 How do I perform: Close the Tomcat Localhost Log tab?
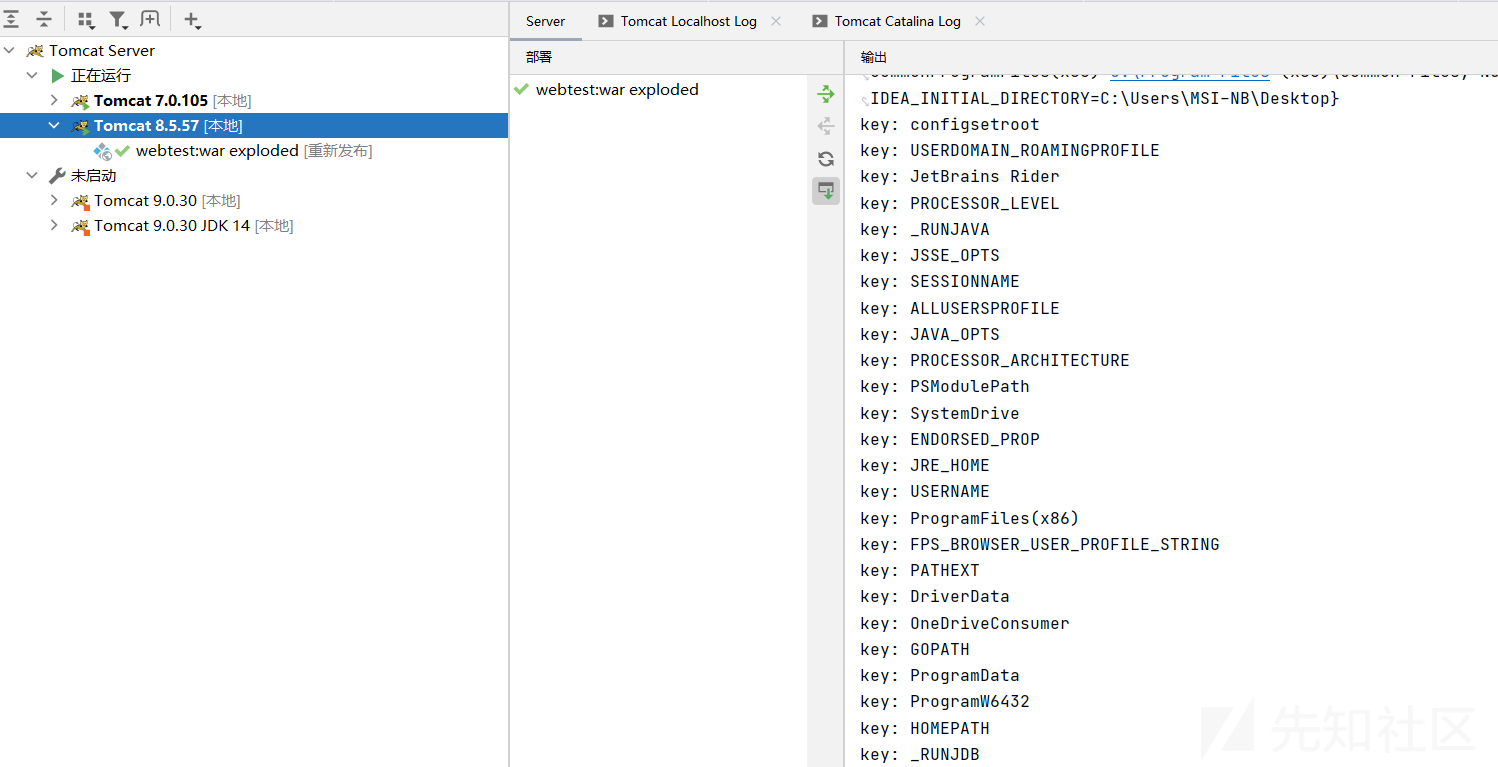pyautogui.click(x=776, y=21)
